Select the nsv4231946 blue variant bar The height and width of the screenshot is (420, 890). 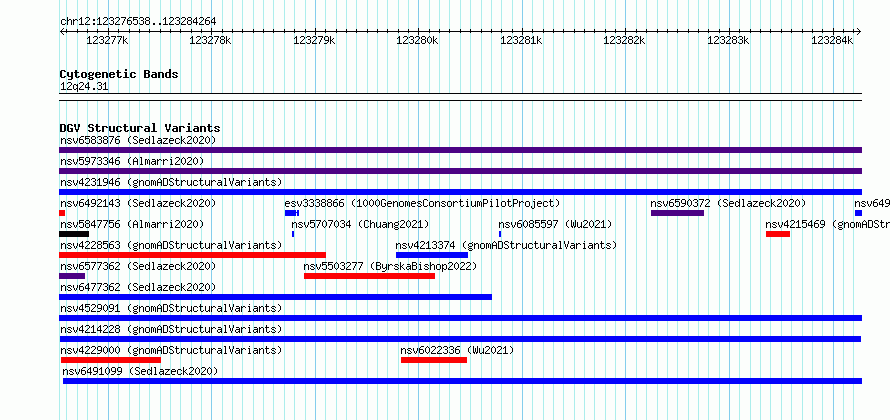pos(460,192)
